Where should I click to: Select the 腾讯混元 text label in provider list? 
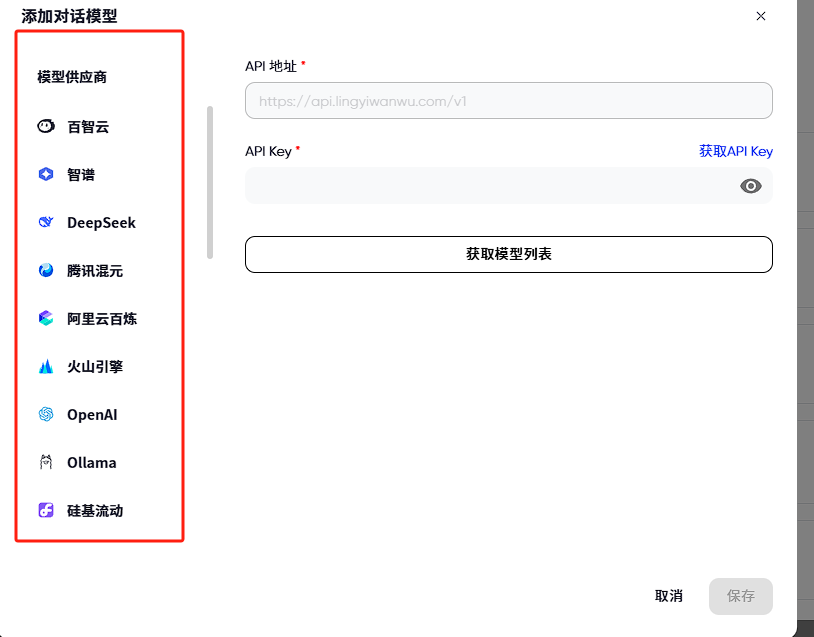pos(95,271)
